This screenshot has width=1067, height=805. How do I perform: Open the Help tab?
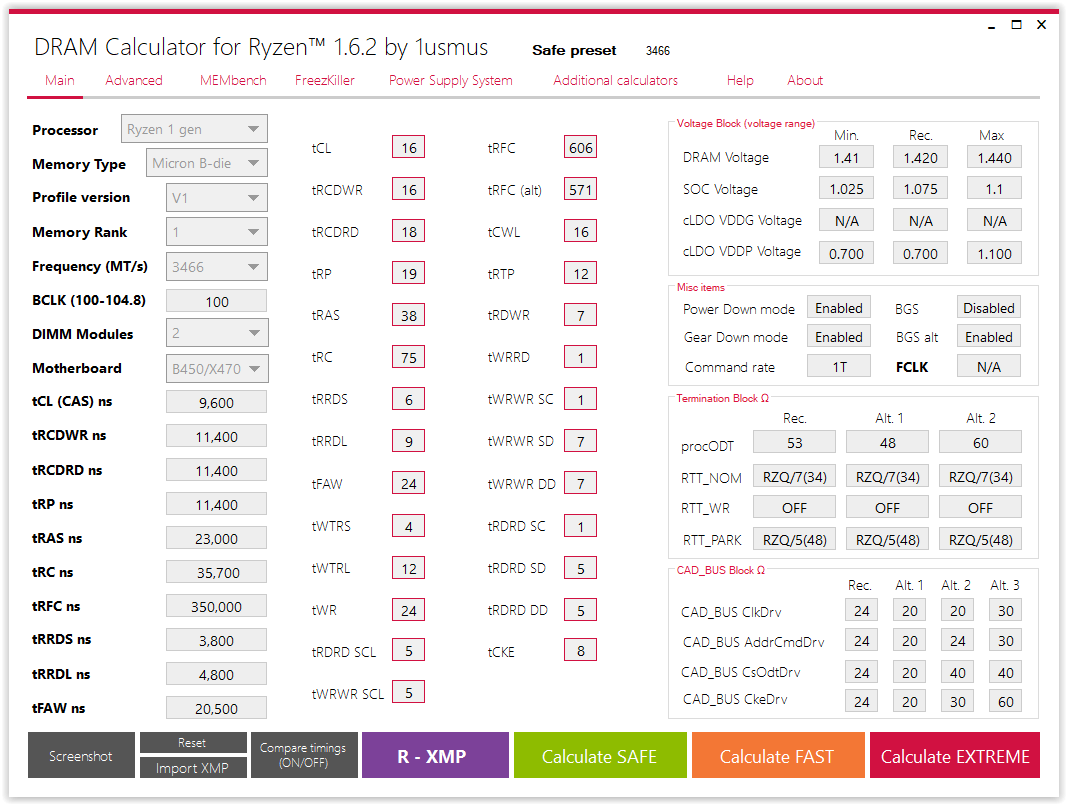pyautogui.click(x=740, y=80)
